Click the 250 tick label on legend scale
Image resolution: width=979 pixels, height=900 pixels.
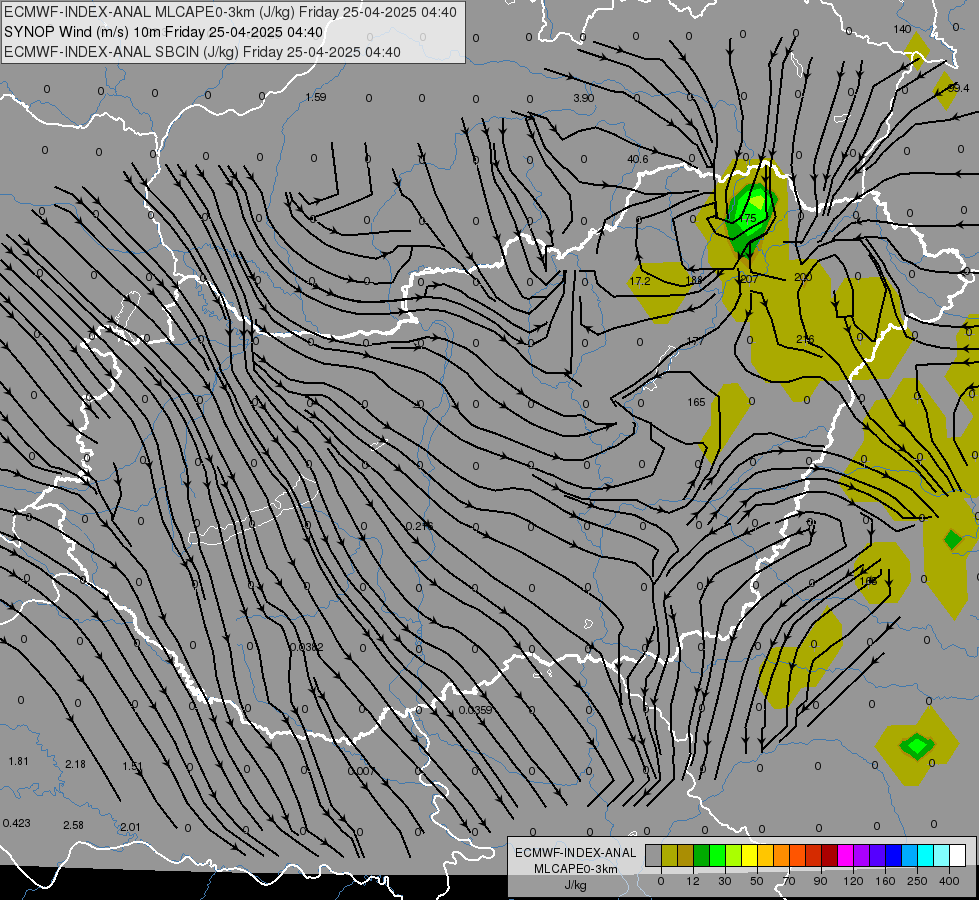[x=917, y=881]
